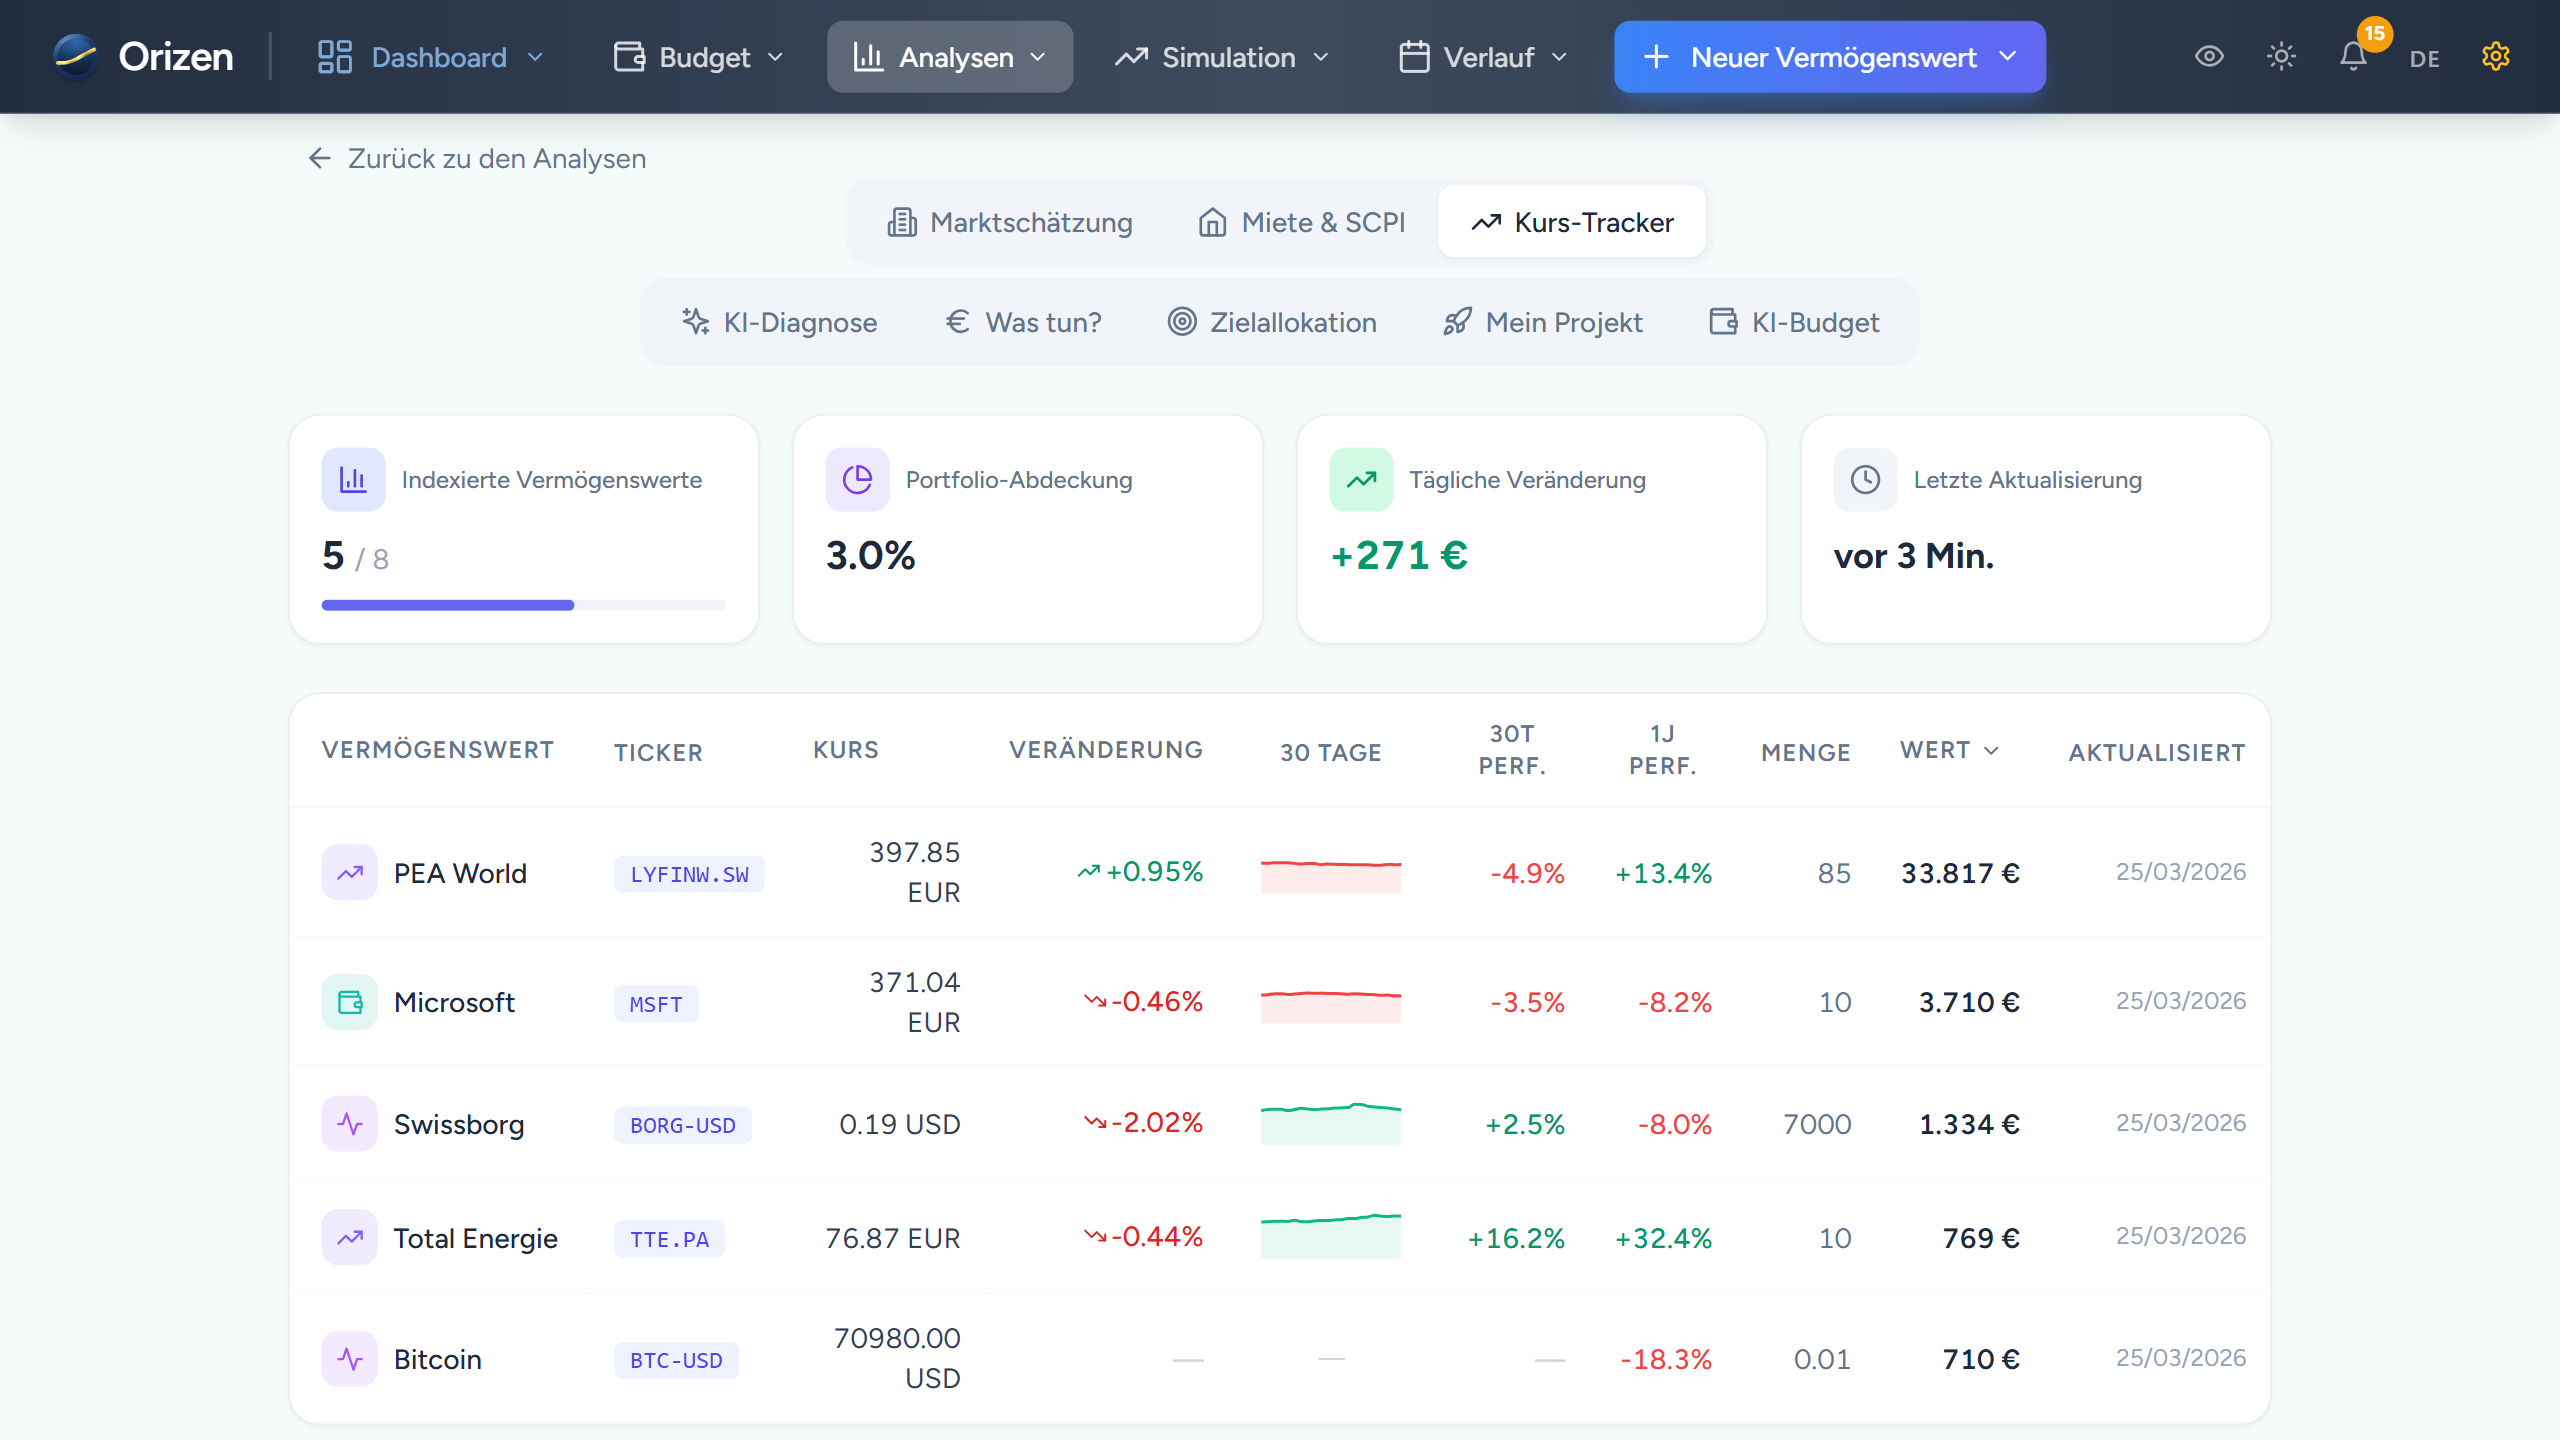Open KI-Diagnose via the sparkle icon

coord(695,322)
